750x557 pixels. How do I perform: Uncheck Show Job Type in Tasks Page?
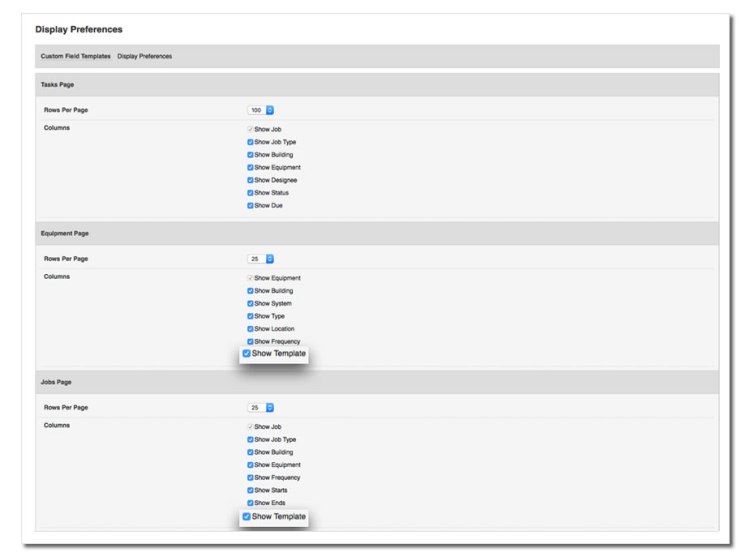tap(250, 142)
